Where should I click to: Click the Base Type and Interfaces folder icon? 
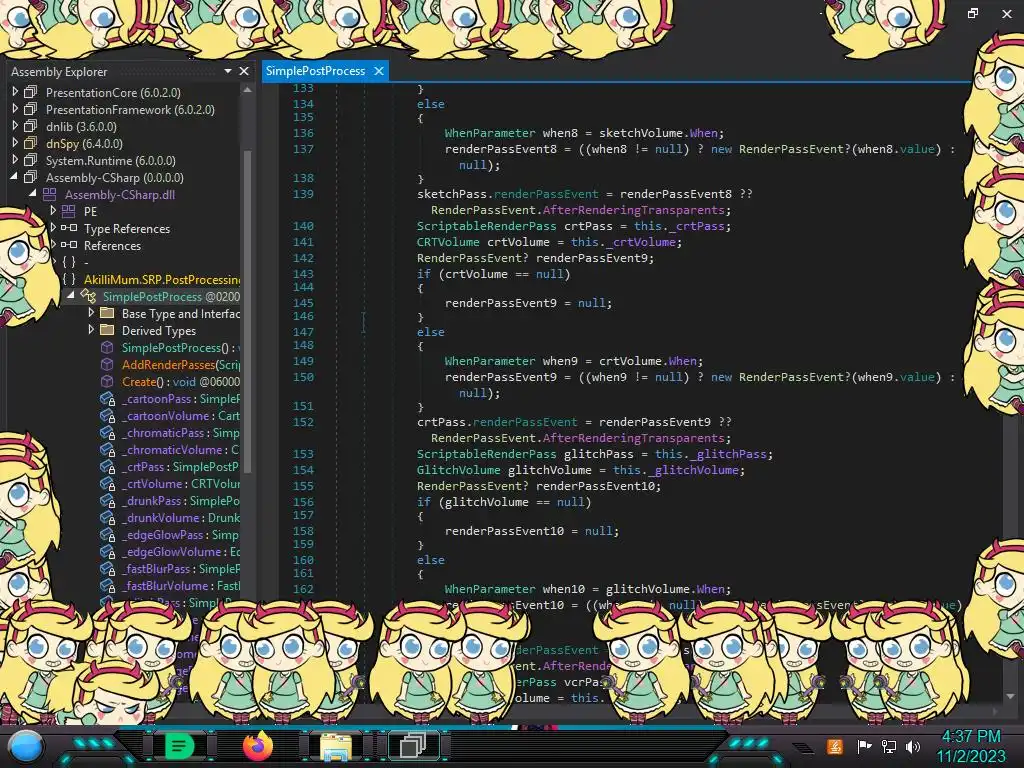(107, 313)
